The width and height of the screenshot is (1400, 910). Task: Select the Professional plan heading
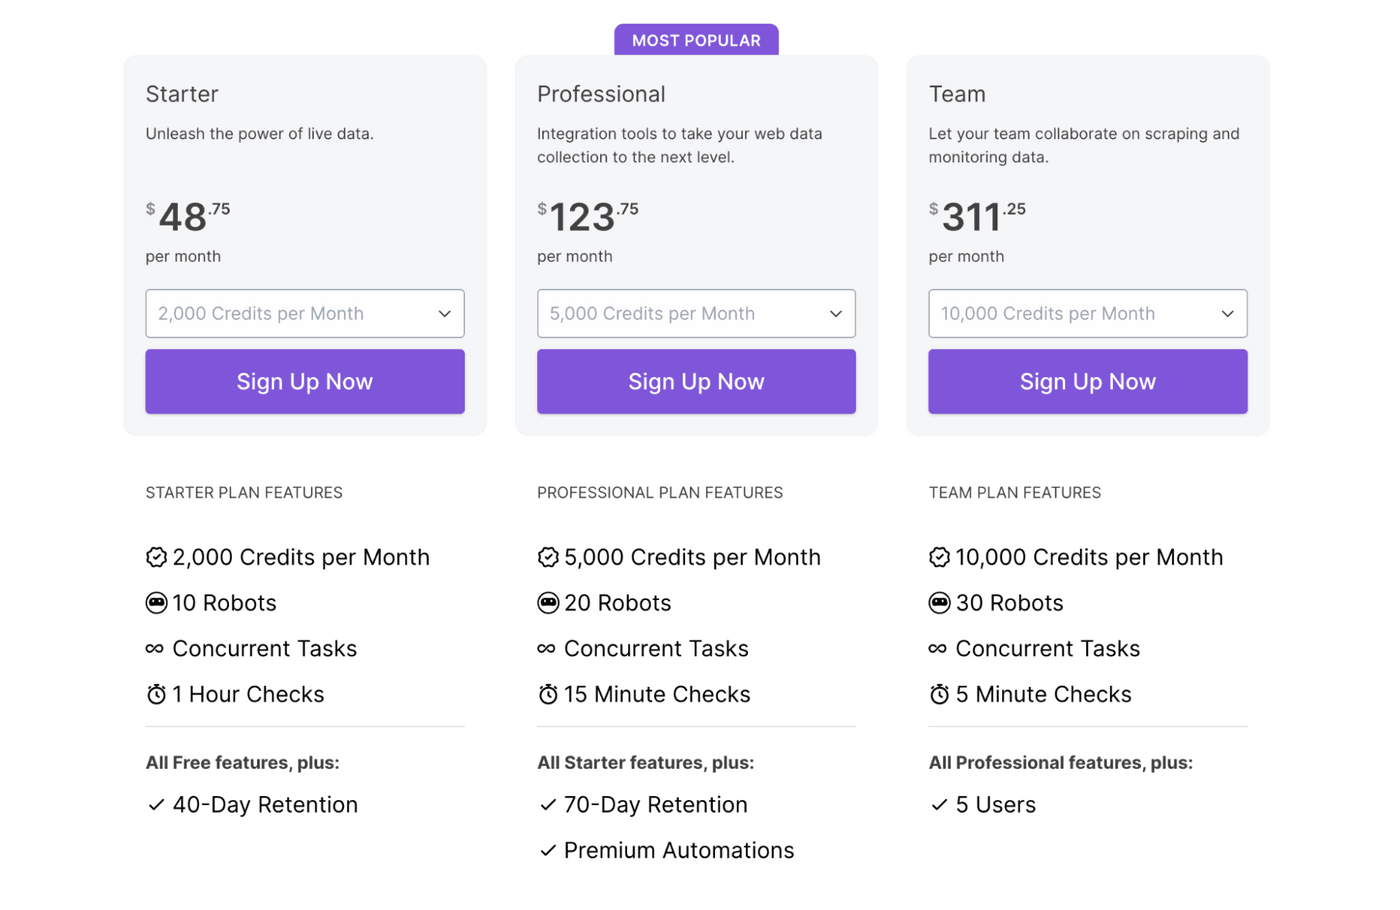click(x=601, y=93)
